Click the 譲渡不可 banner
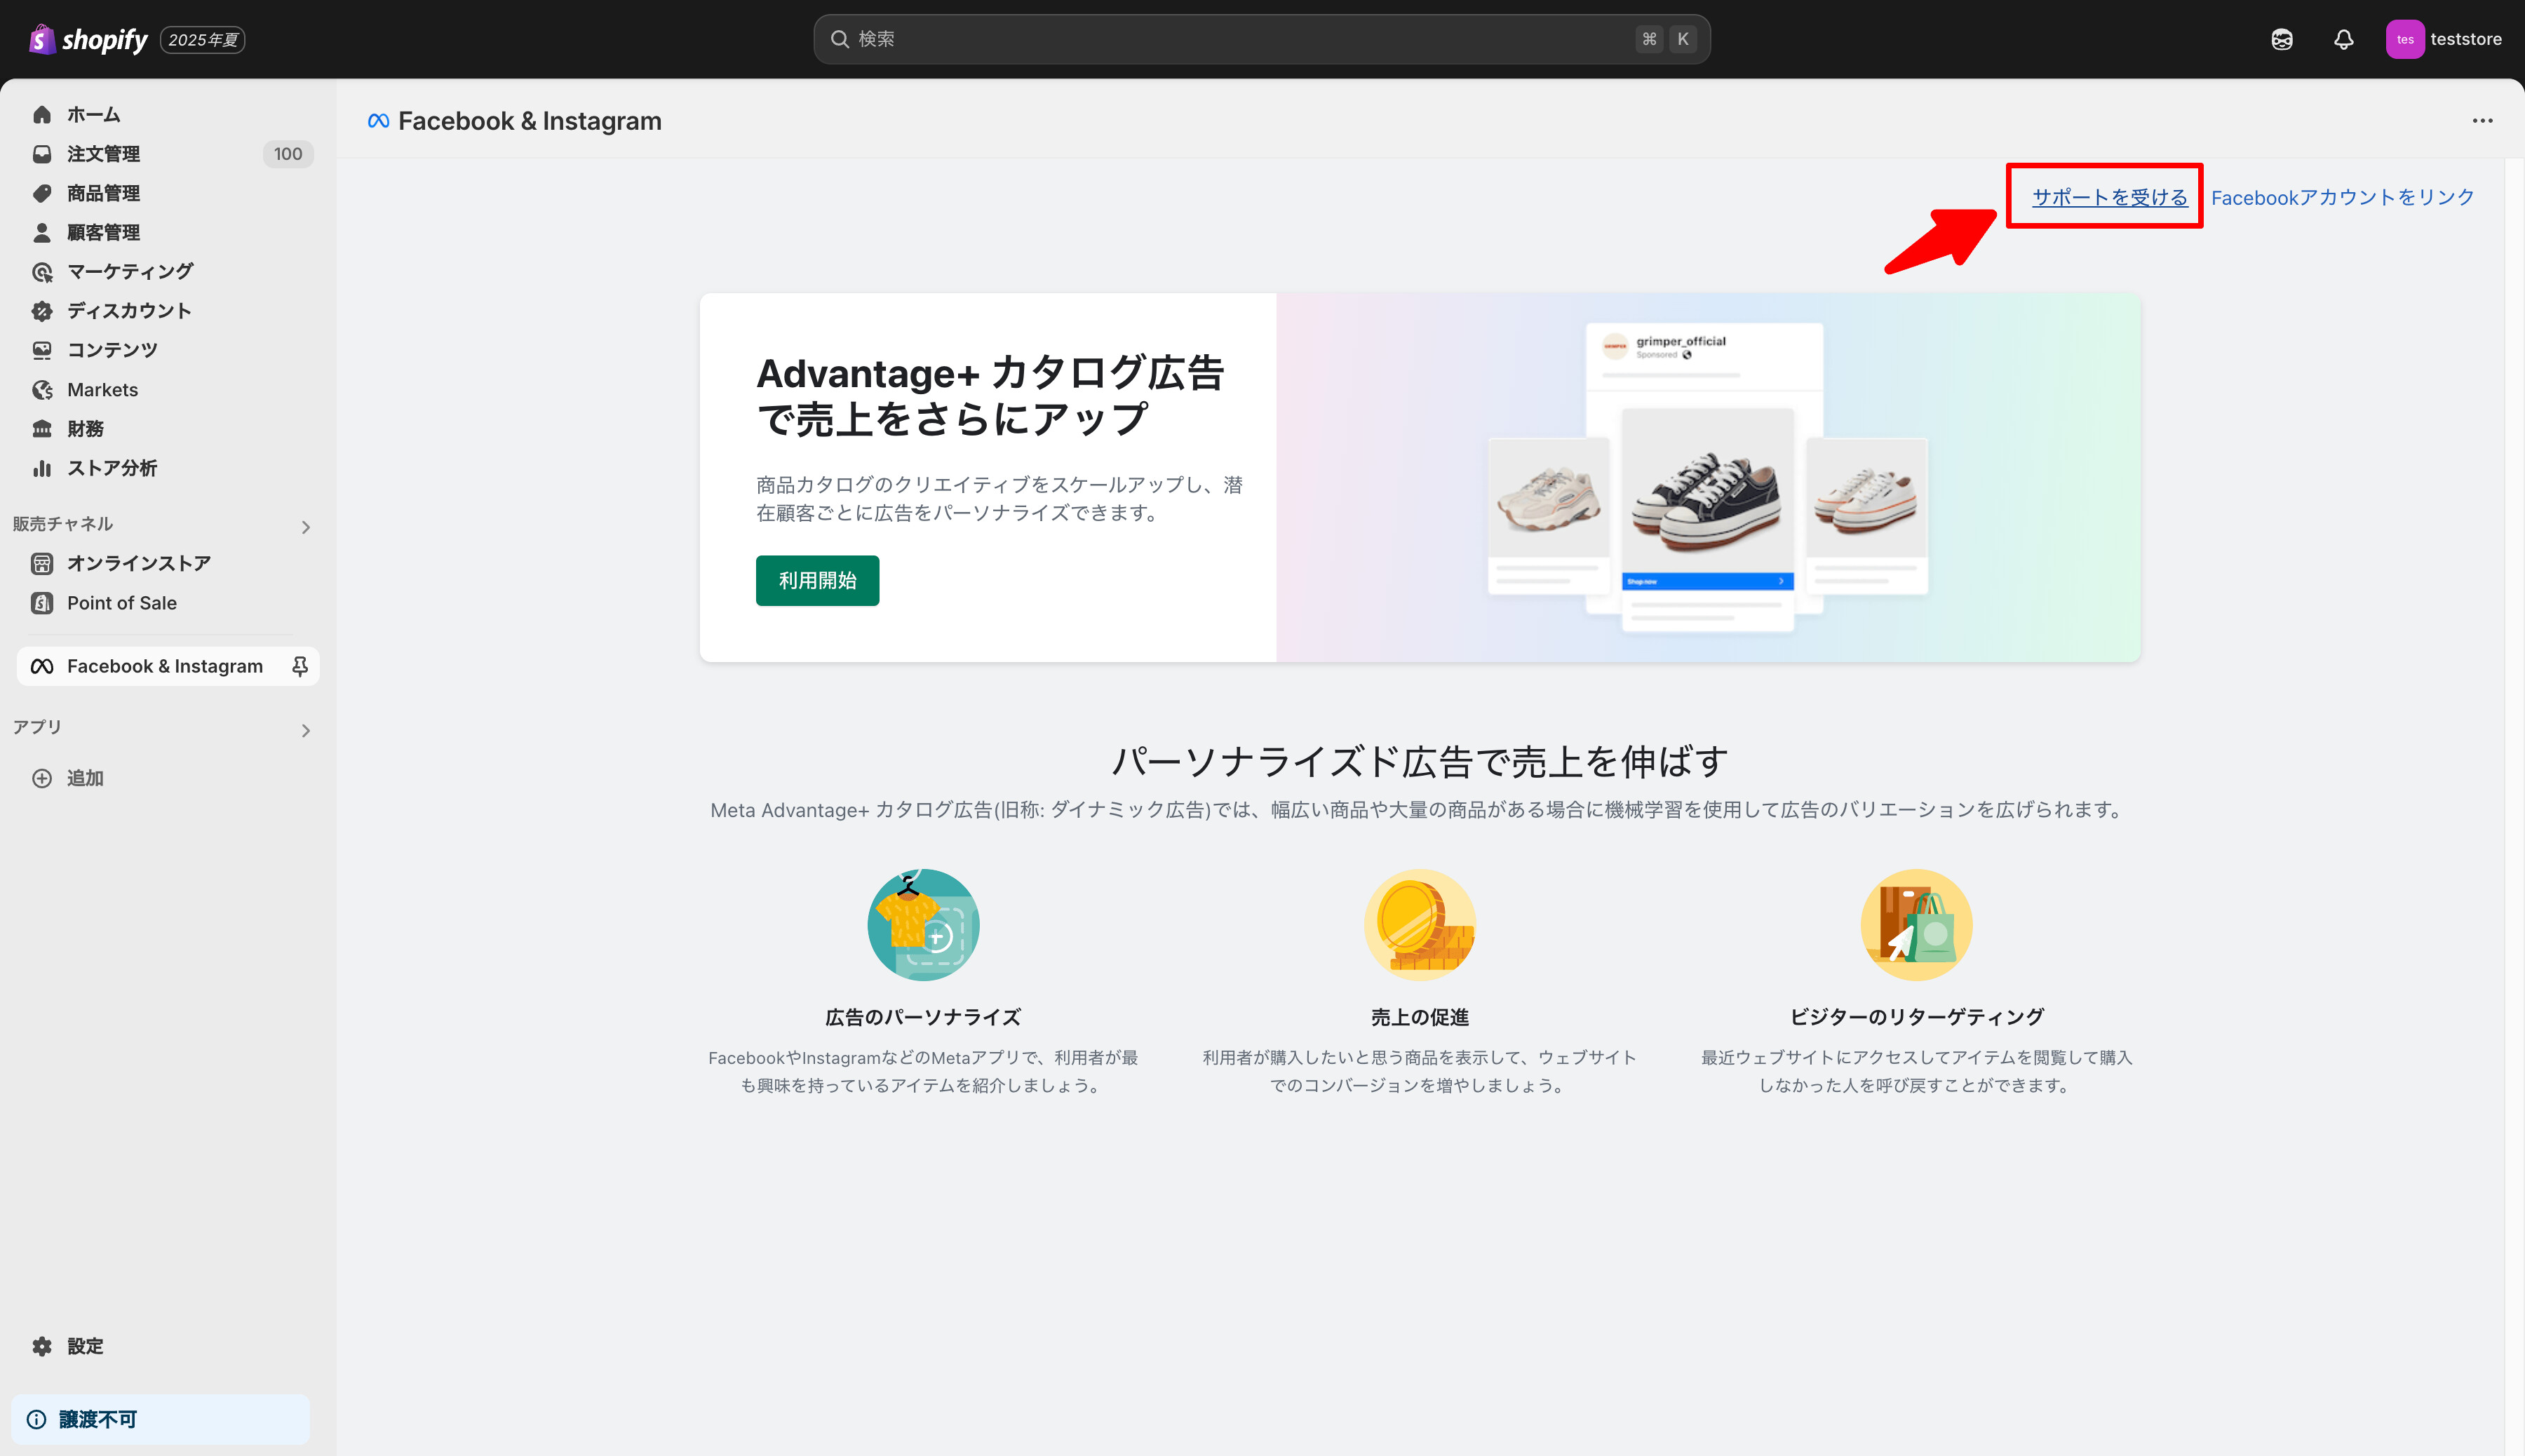Image resolution: width=2525 pixels, height=1456 pixels. point(160,1419)
